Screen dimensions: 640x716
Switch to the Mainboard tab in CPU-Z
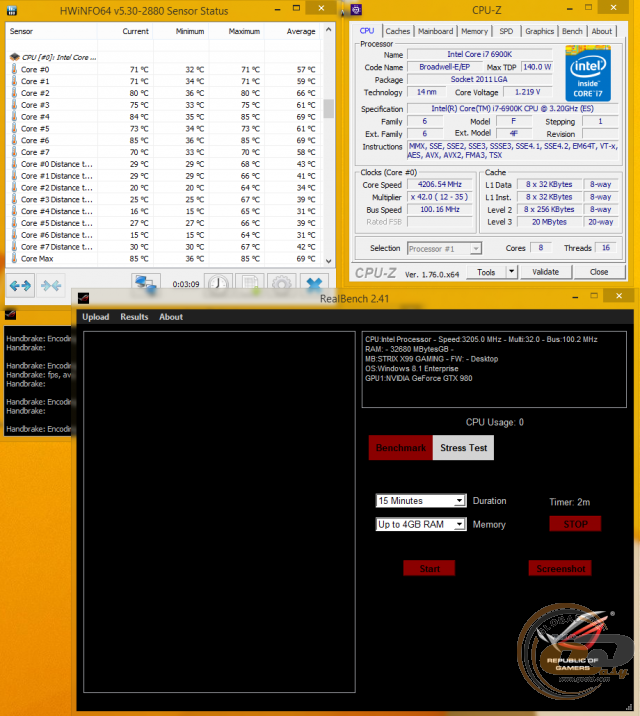click(435, 31)
